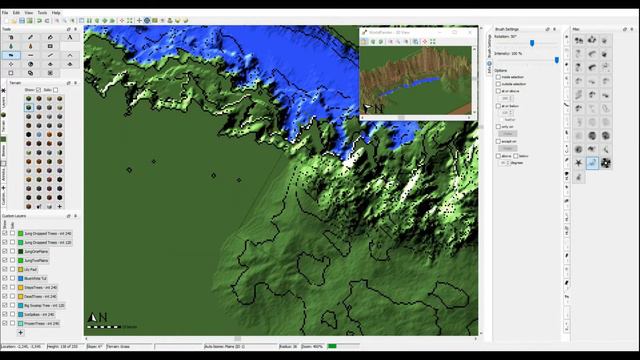This screenshot has height=360, width=640.
Task: Select the copy selection tool
Action: [31, 73]
